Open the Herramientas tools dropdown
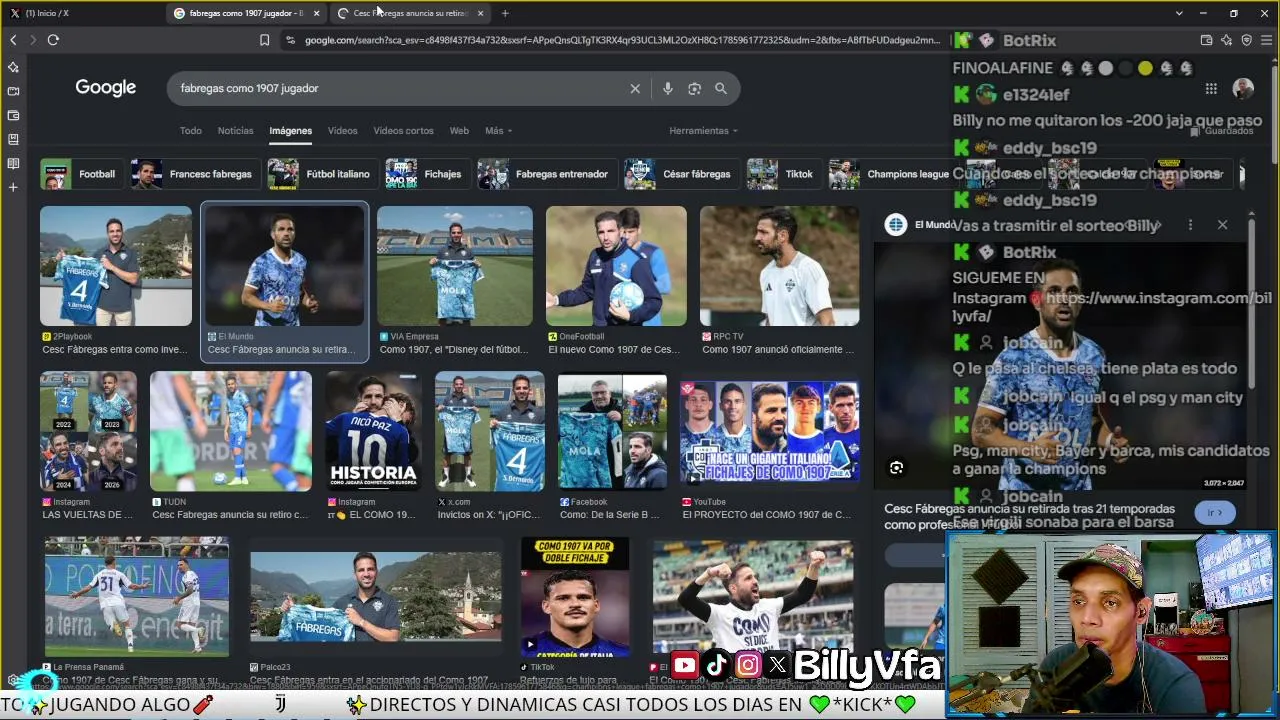The image size is (1280, 720). [x=703, y=131]
